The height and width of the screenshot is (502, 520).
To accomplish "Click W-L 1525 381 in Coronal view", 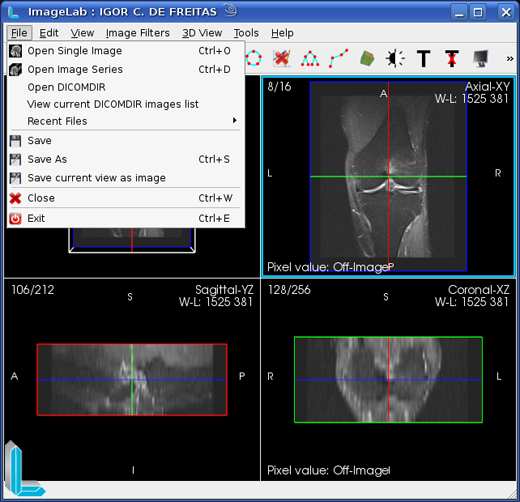I will click(472, 302).
